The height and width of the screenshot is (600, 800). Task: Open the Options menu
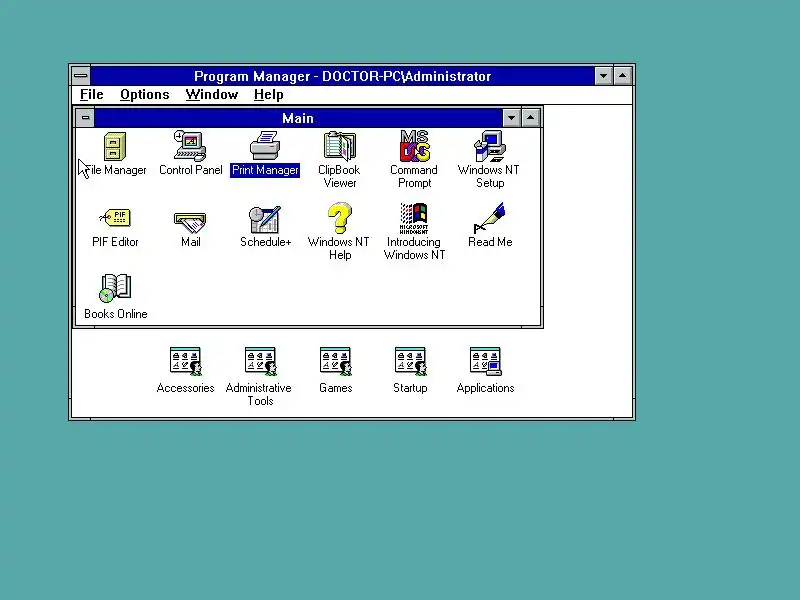[145, 95]
